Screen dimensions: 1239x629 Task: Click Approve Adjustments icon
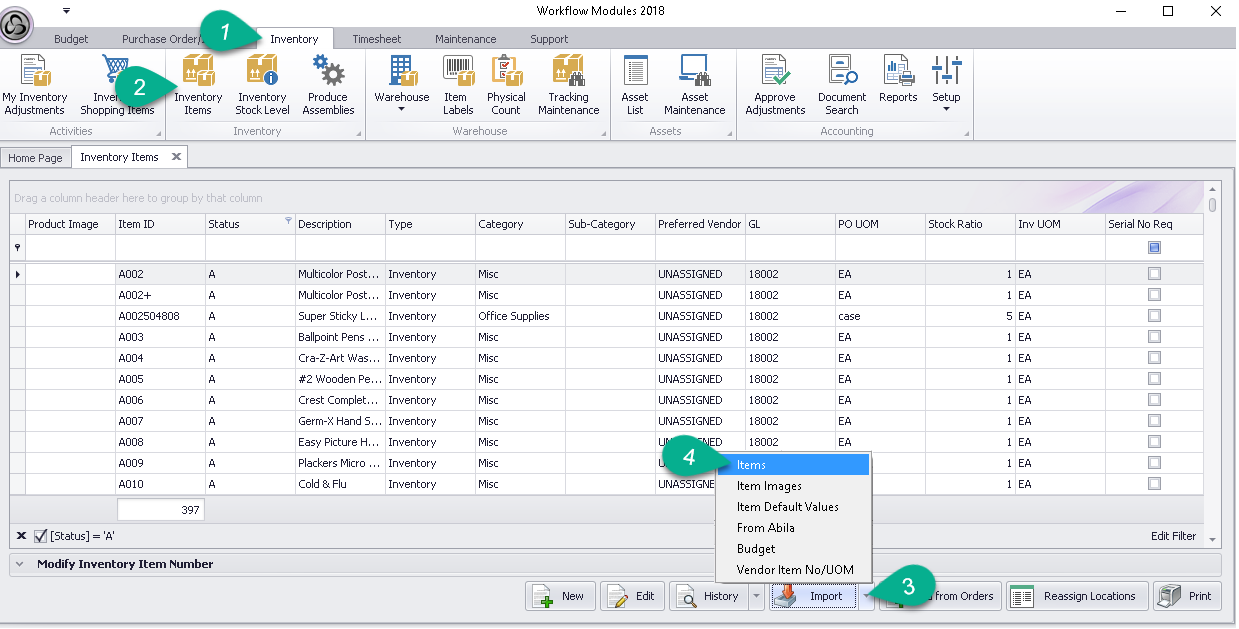775,85
